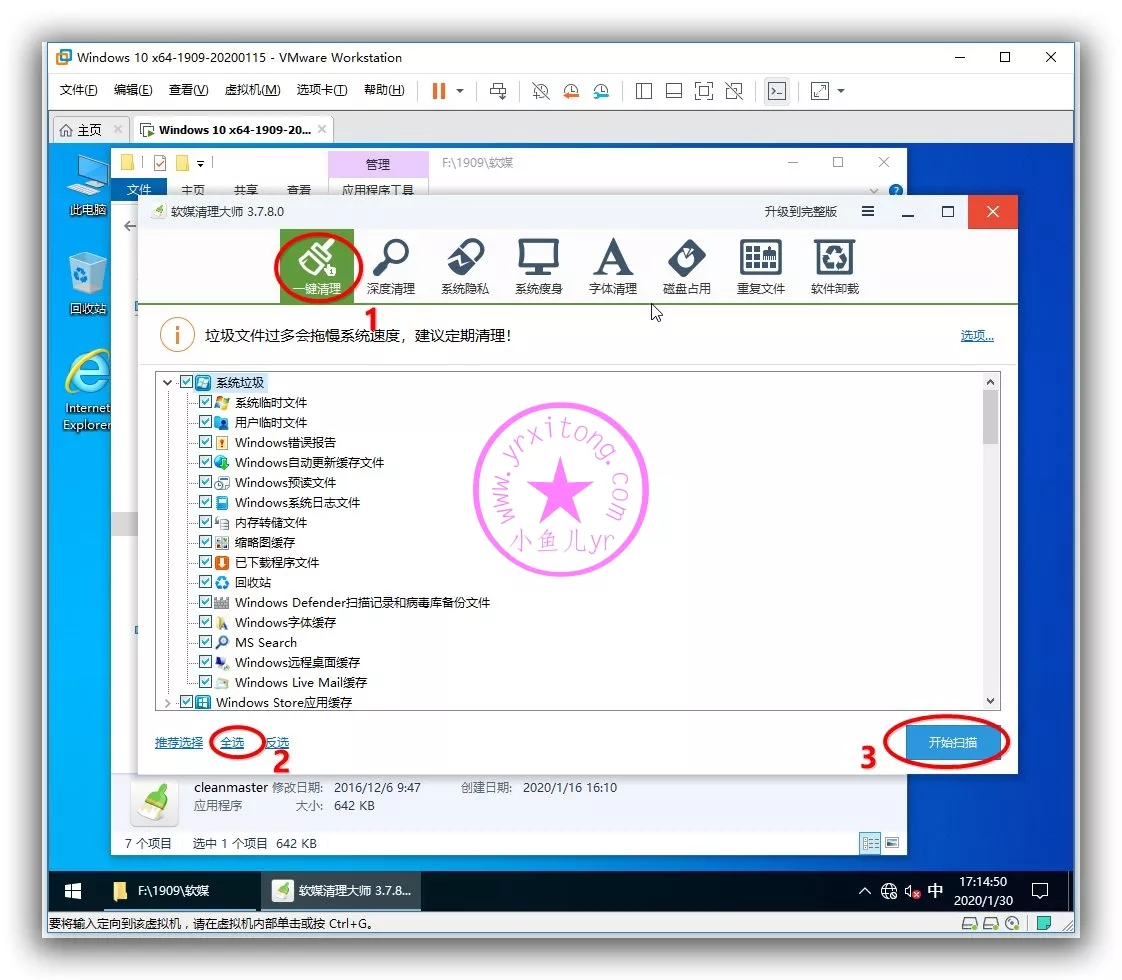
Task: Expand the Windows Store应用缓存 node
Action: [167, 703]
